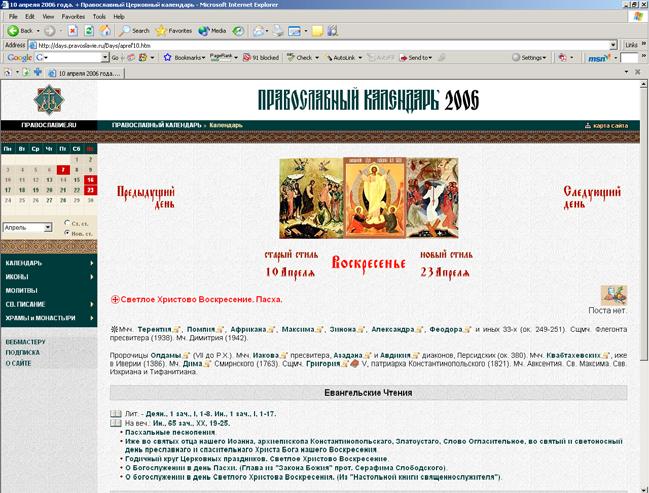
Task: Select Ст. ст. old style radio button
Action: tap(67, 223)
